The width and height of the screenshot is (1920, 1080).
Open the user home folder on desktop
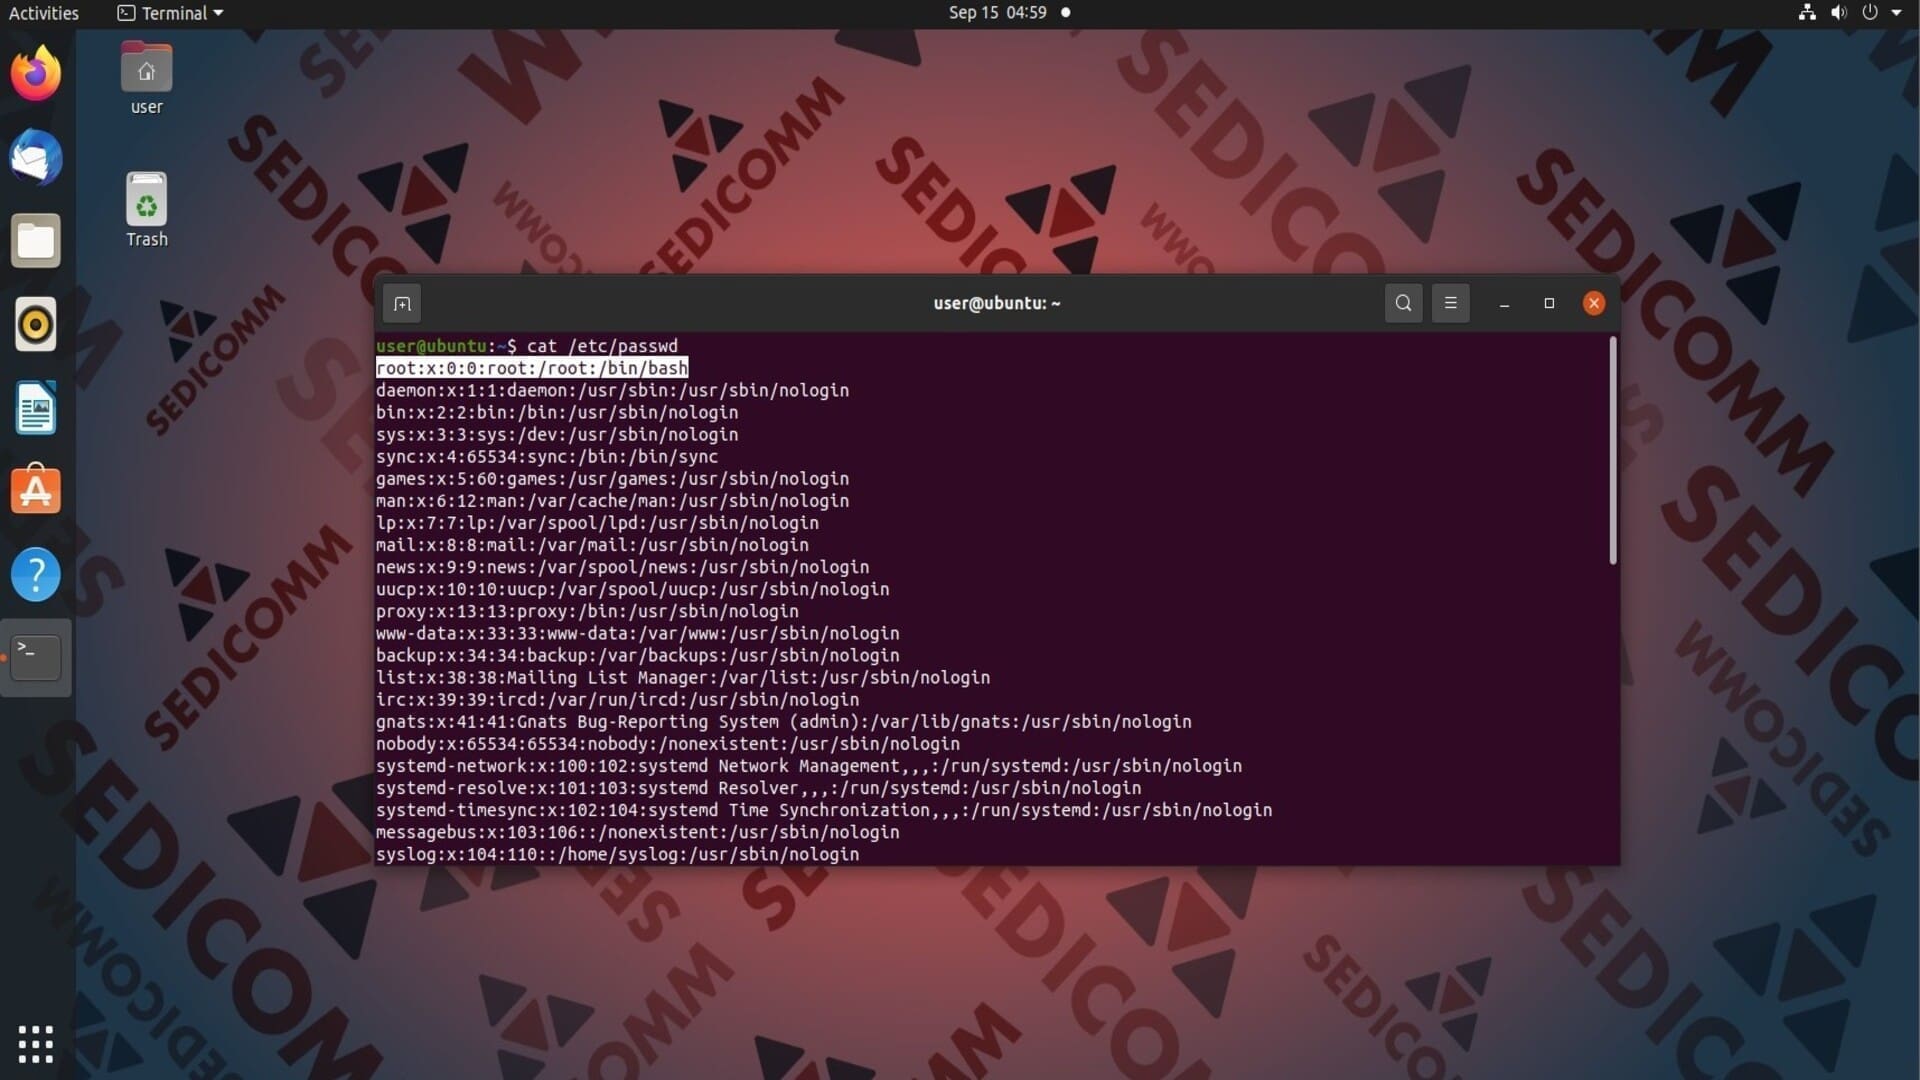(x=146, y=78)
